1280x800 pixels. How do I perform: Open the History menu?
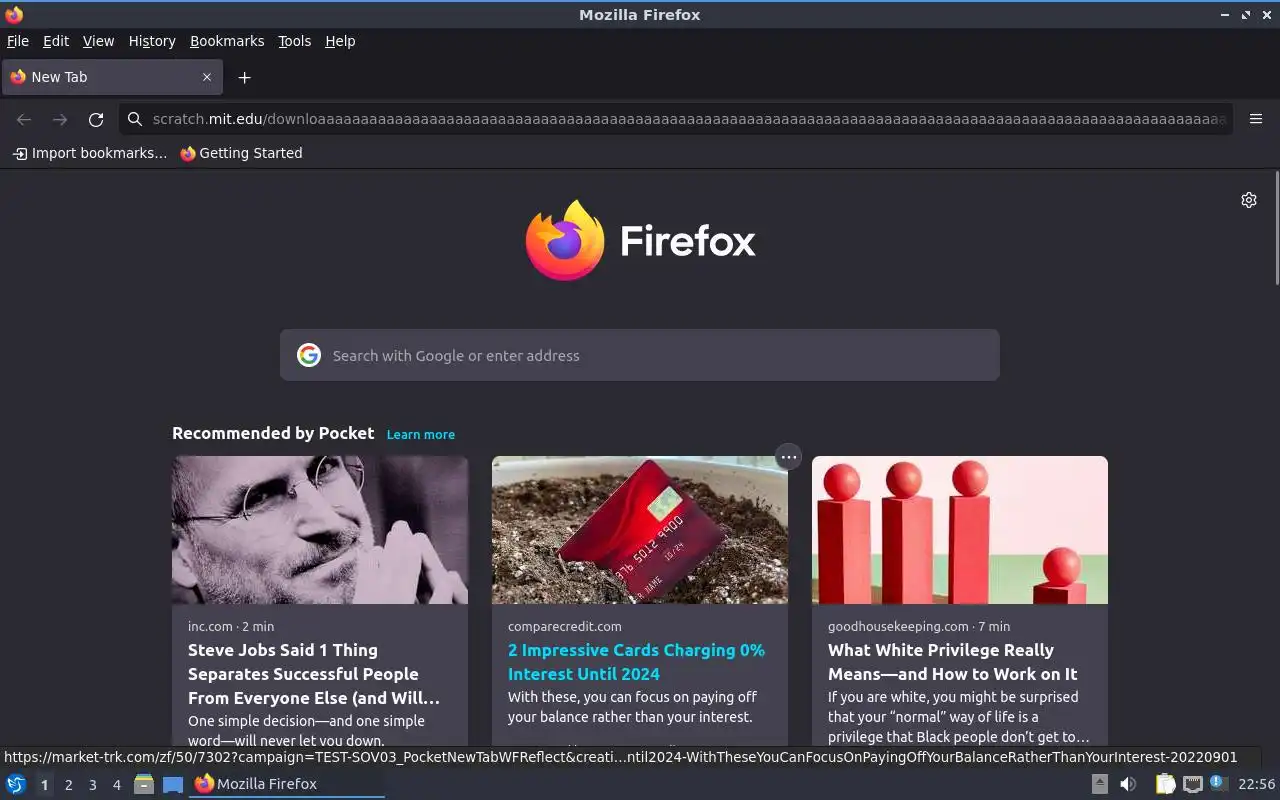click(x=152, y=41)
